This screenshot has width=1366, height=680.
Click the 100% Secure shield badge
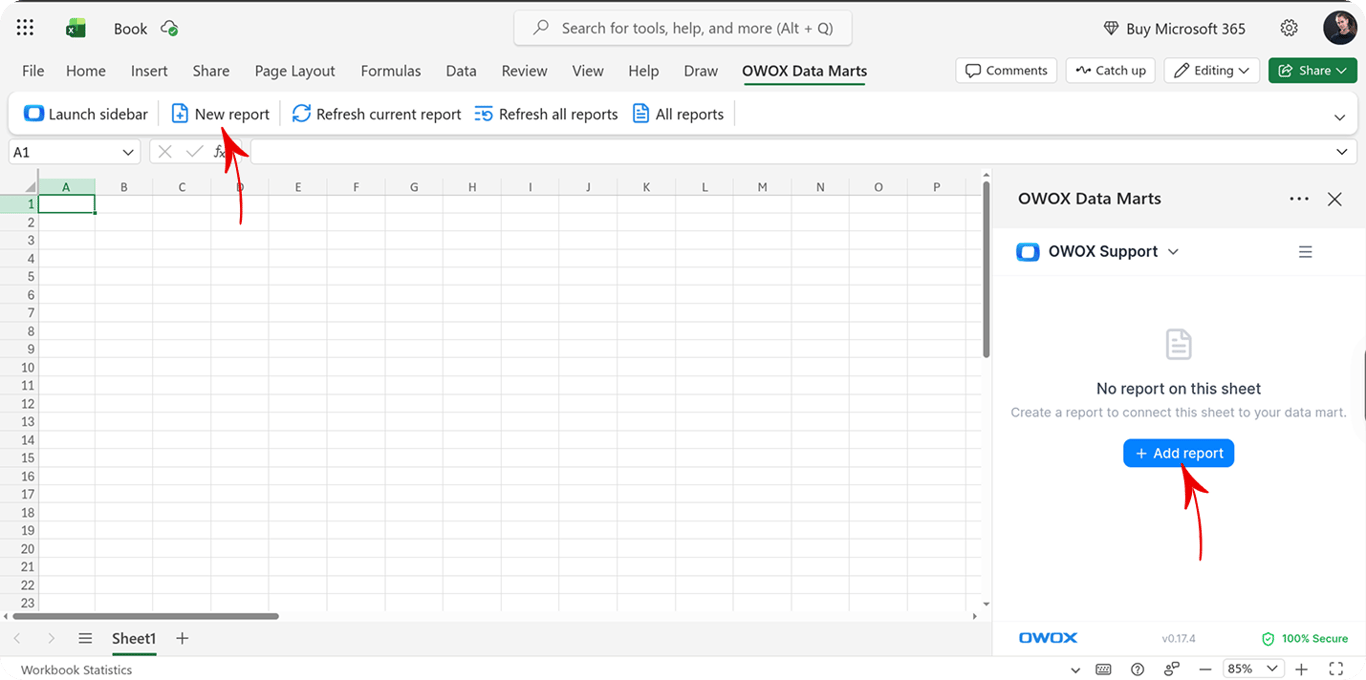1304,638
